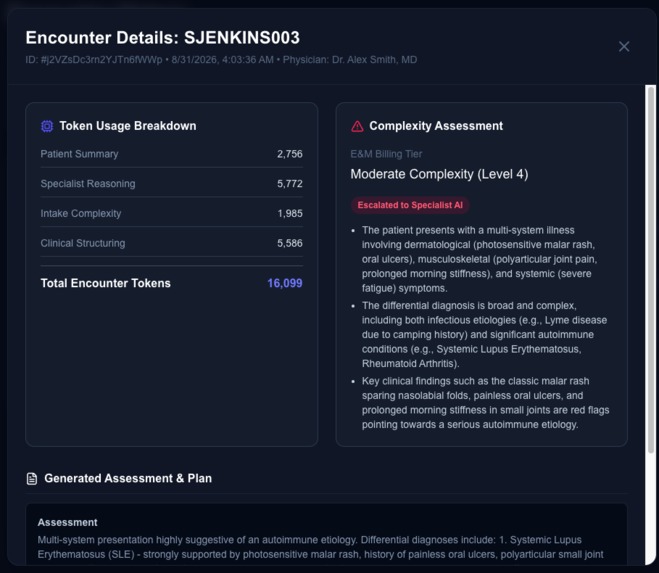
Task: Click the Generated Assessment document icon
Action: 32,478
